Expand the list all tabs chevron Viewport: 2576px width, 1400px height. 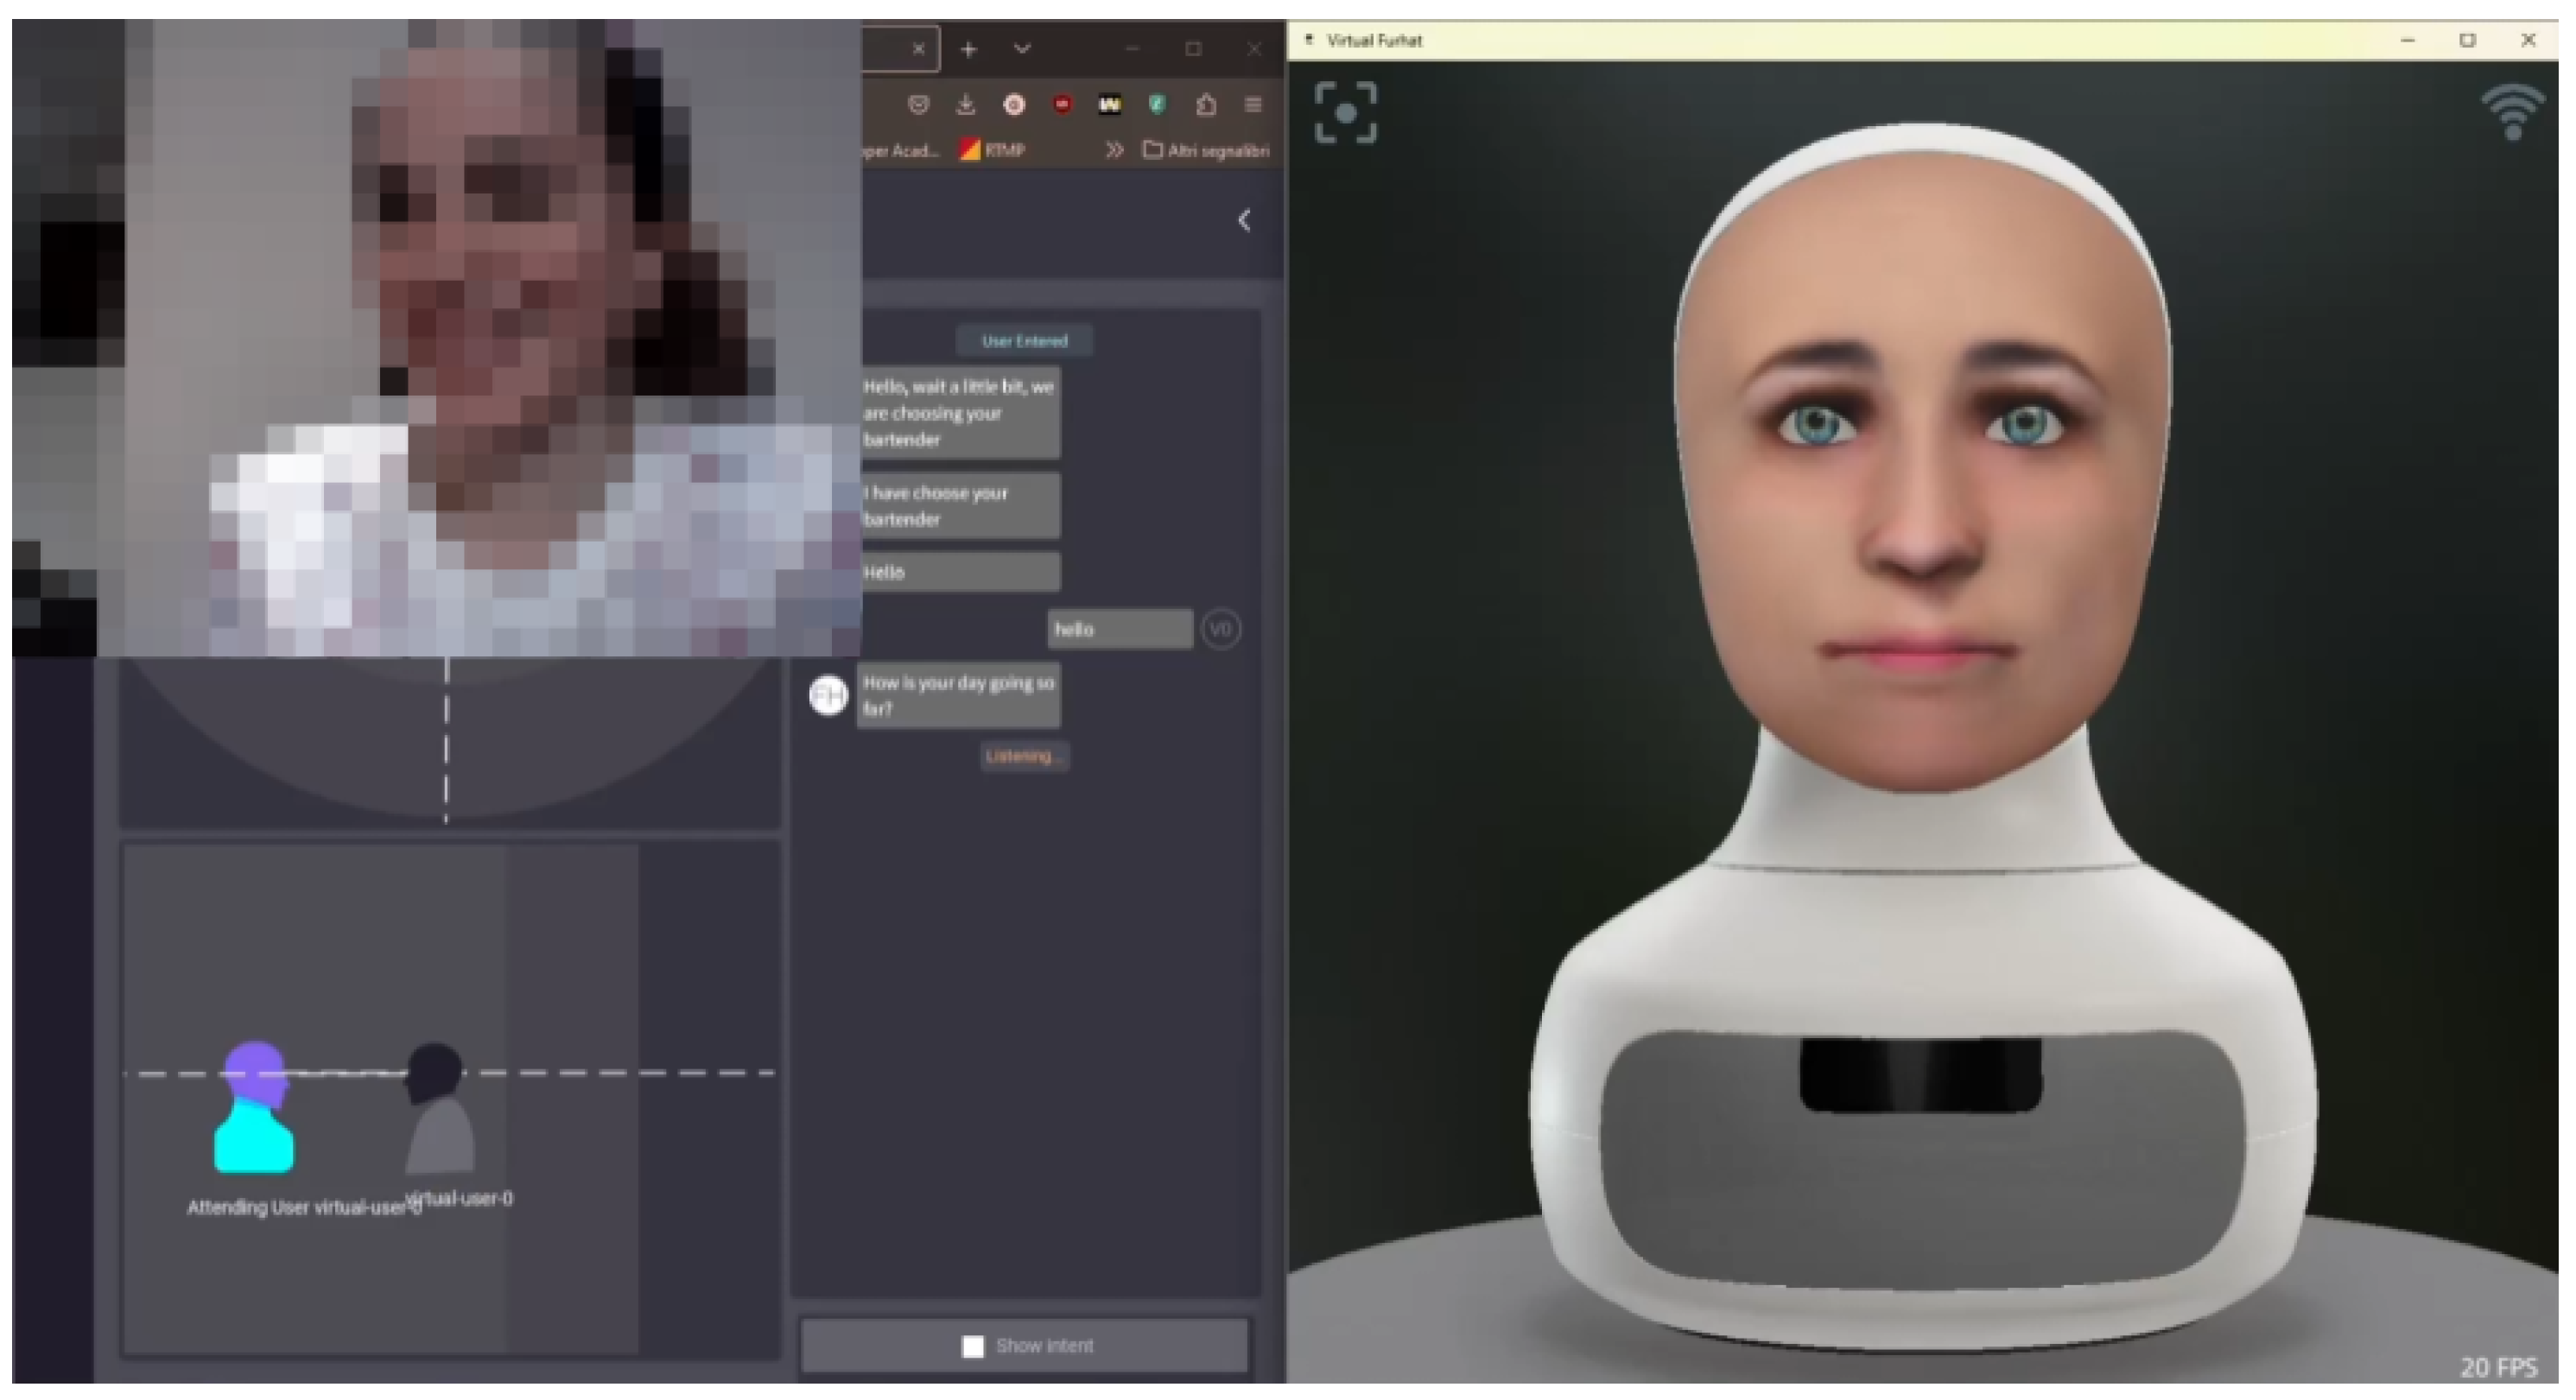[1021, 48]
